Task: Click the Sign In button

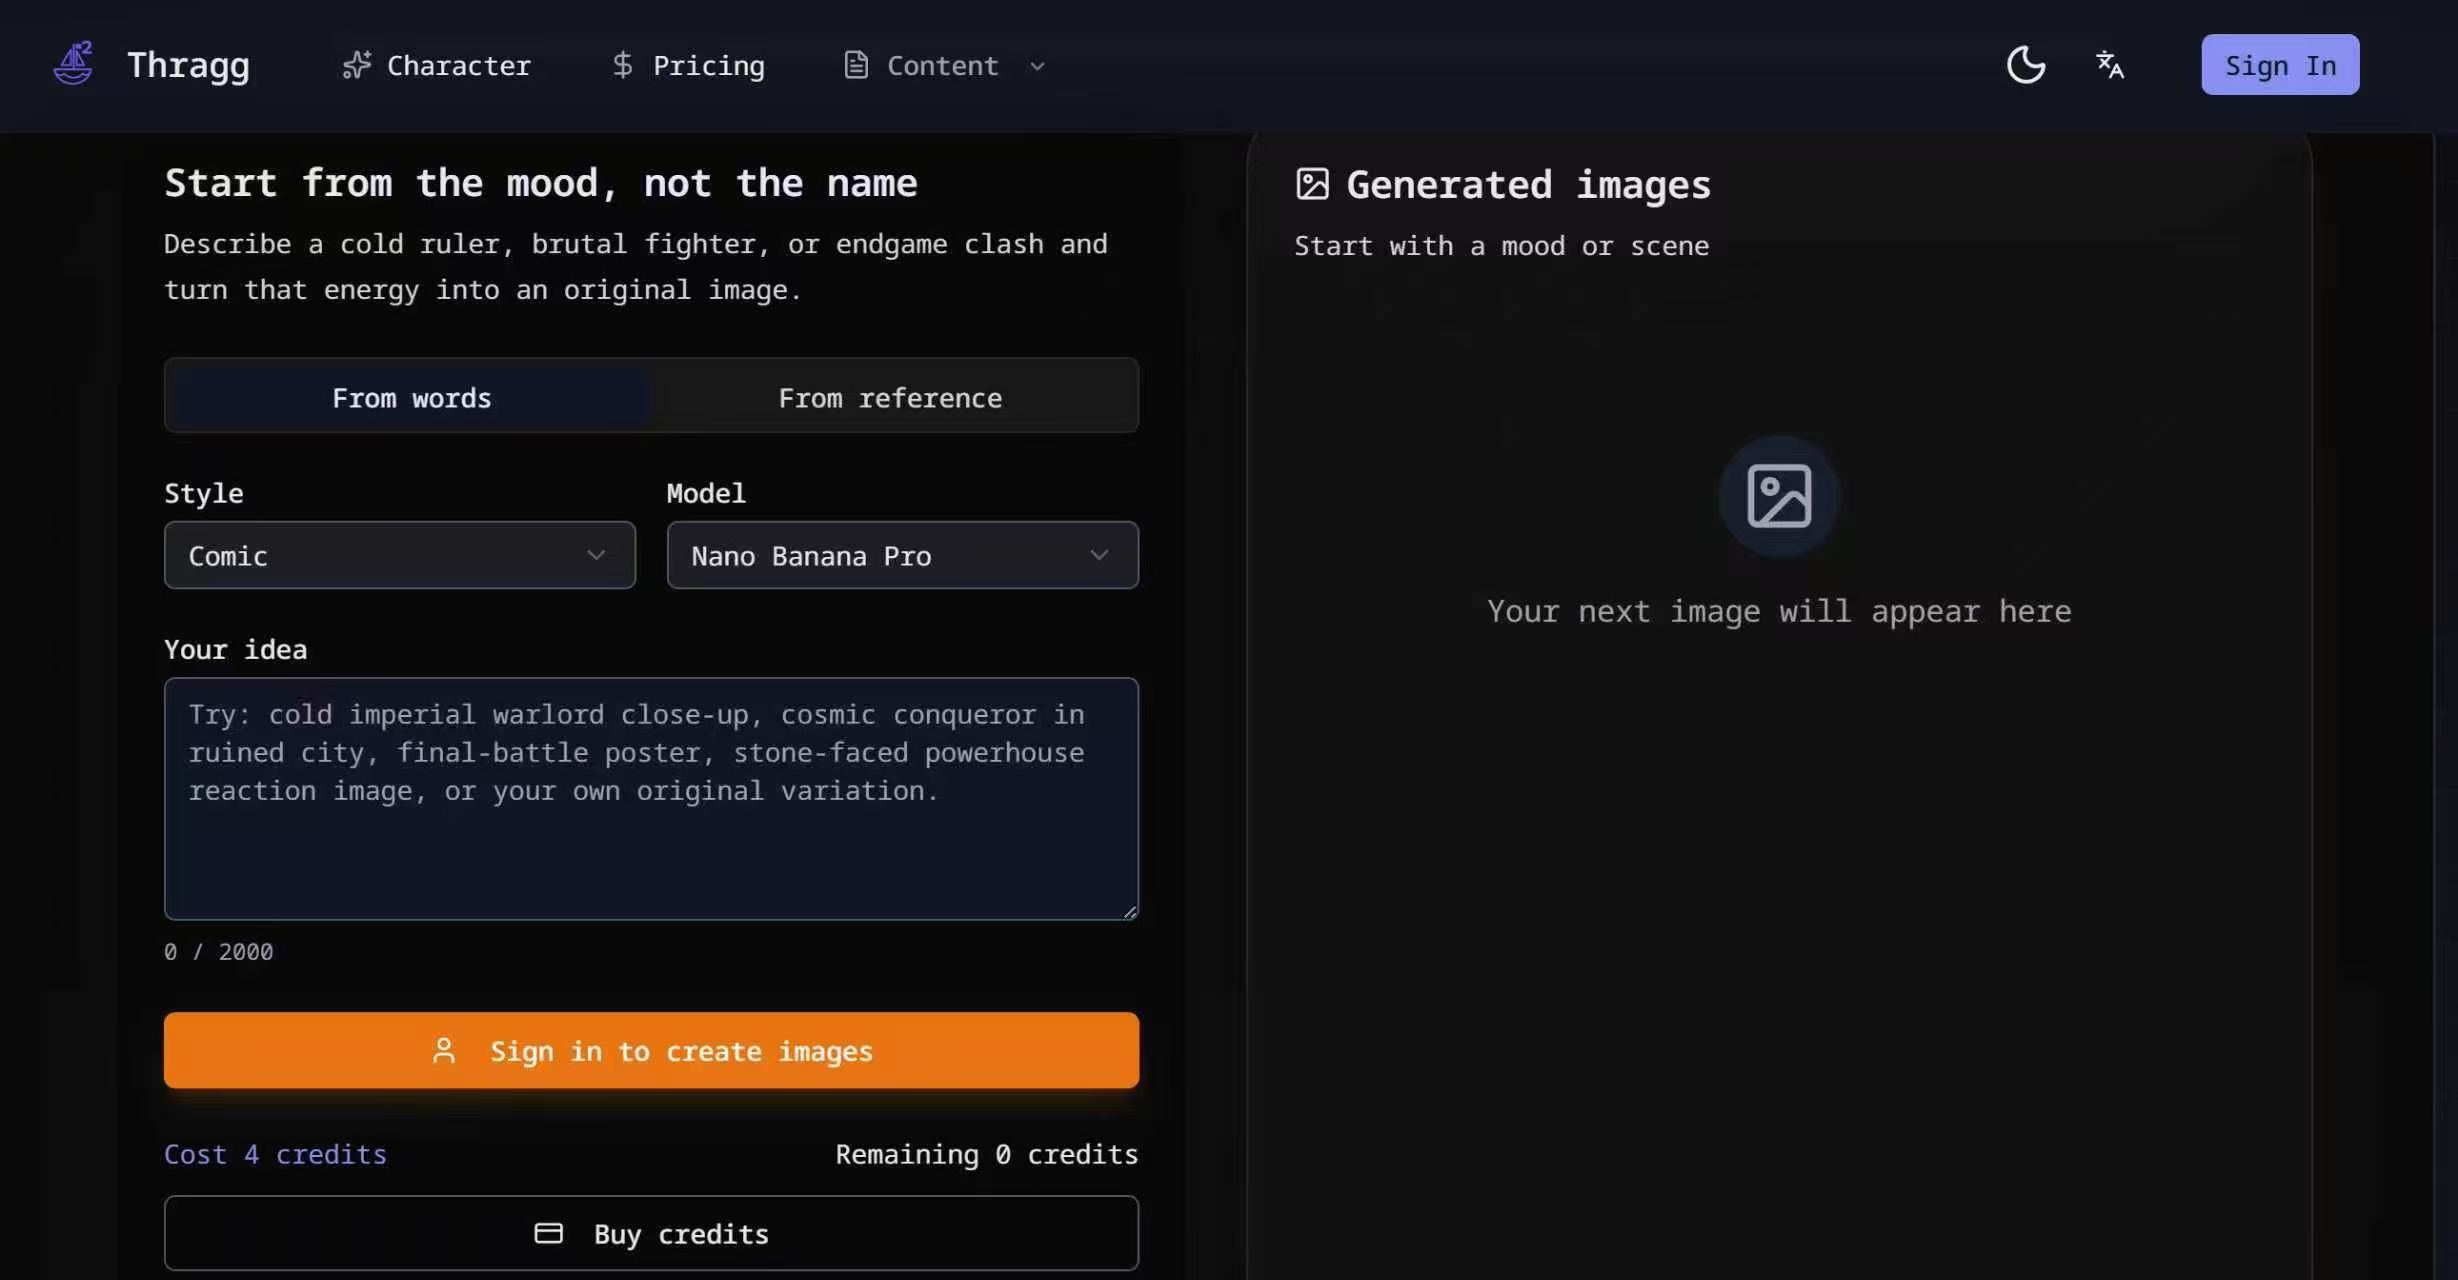Action: click(x=2280, y=65)
